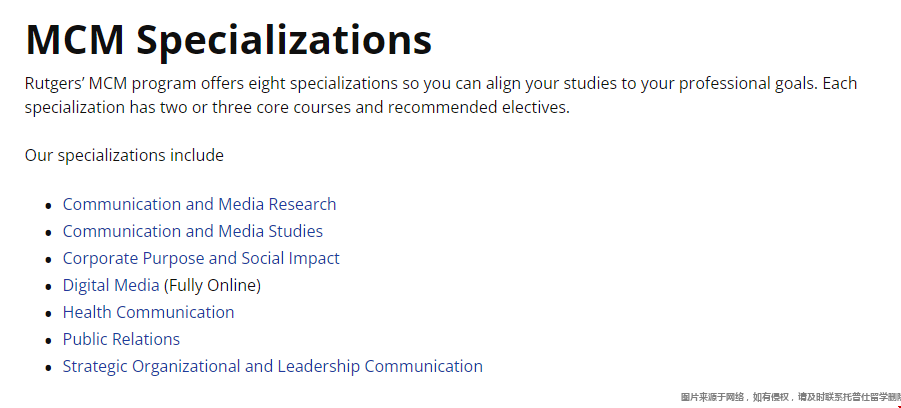This screenshot has height=408, width=901.
Task: Click the bullet before Health Communication
Action: click(49, 314)
